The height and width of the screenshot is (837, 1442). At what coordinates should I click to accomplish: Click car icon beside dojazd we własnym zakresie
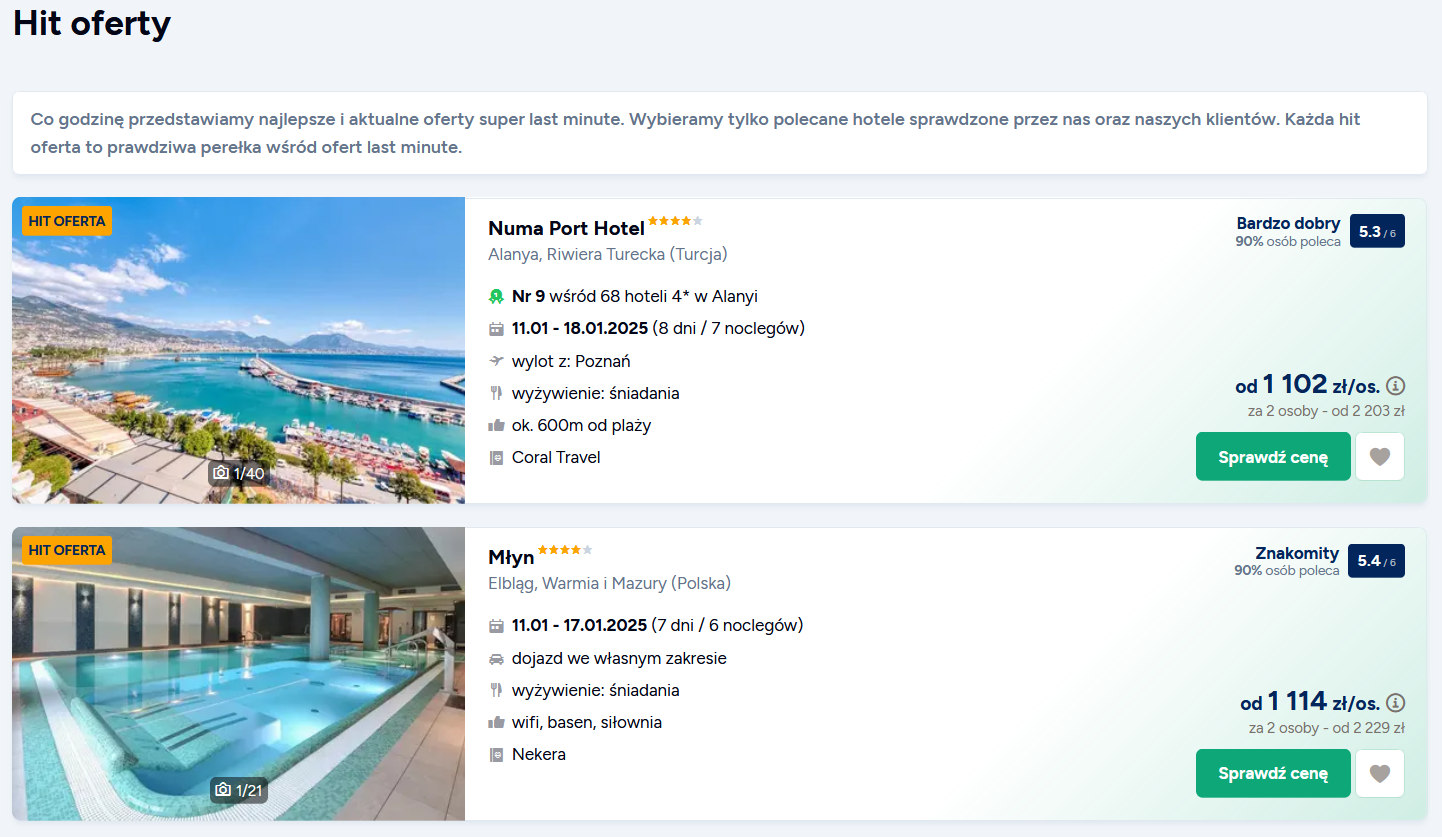pyautogui.click(x=496, y=659)
